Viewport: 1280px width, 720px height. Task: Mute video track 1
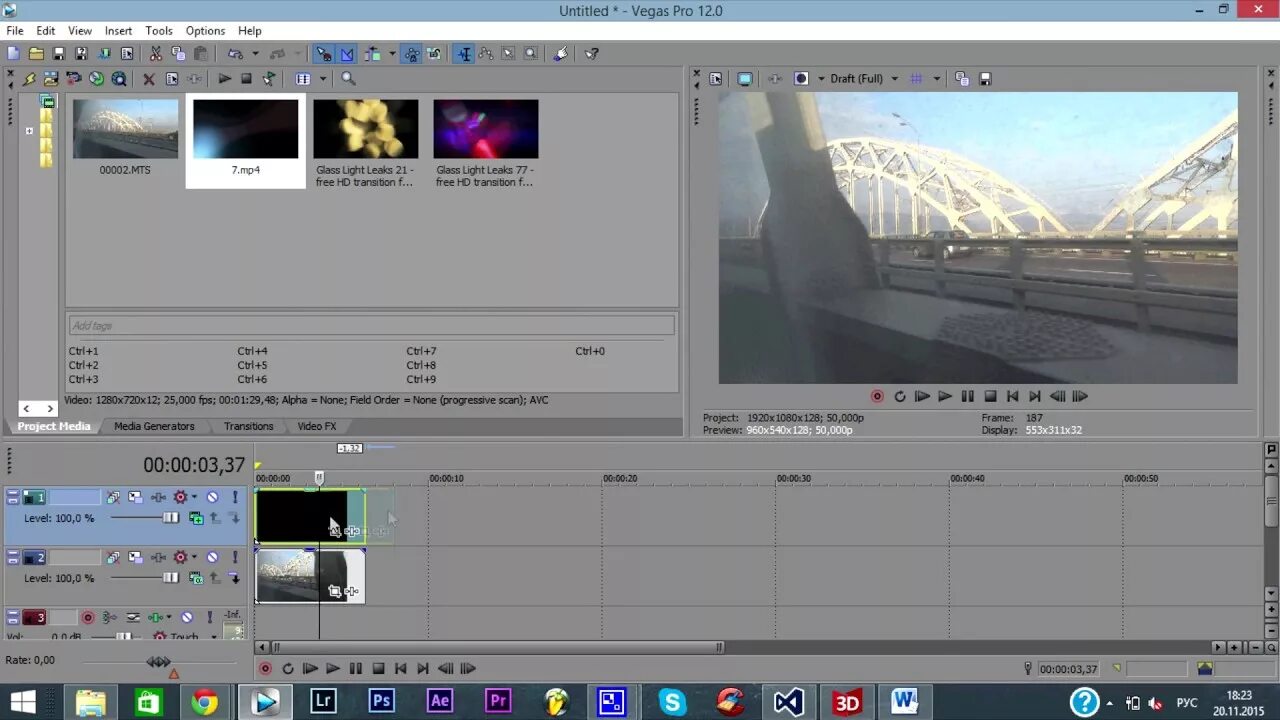coord(213,497)
